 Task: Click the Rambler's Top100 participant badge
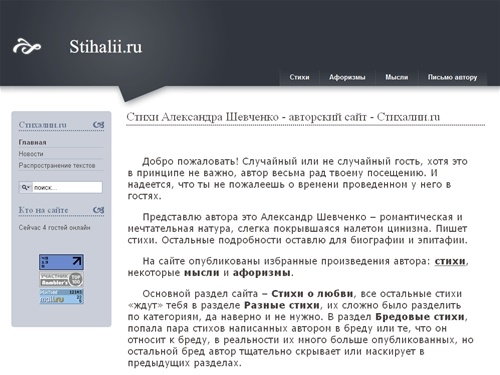click(x=61, y=279)
